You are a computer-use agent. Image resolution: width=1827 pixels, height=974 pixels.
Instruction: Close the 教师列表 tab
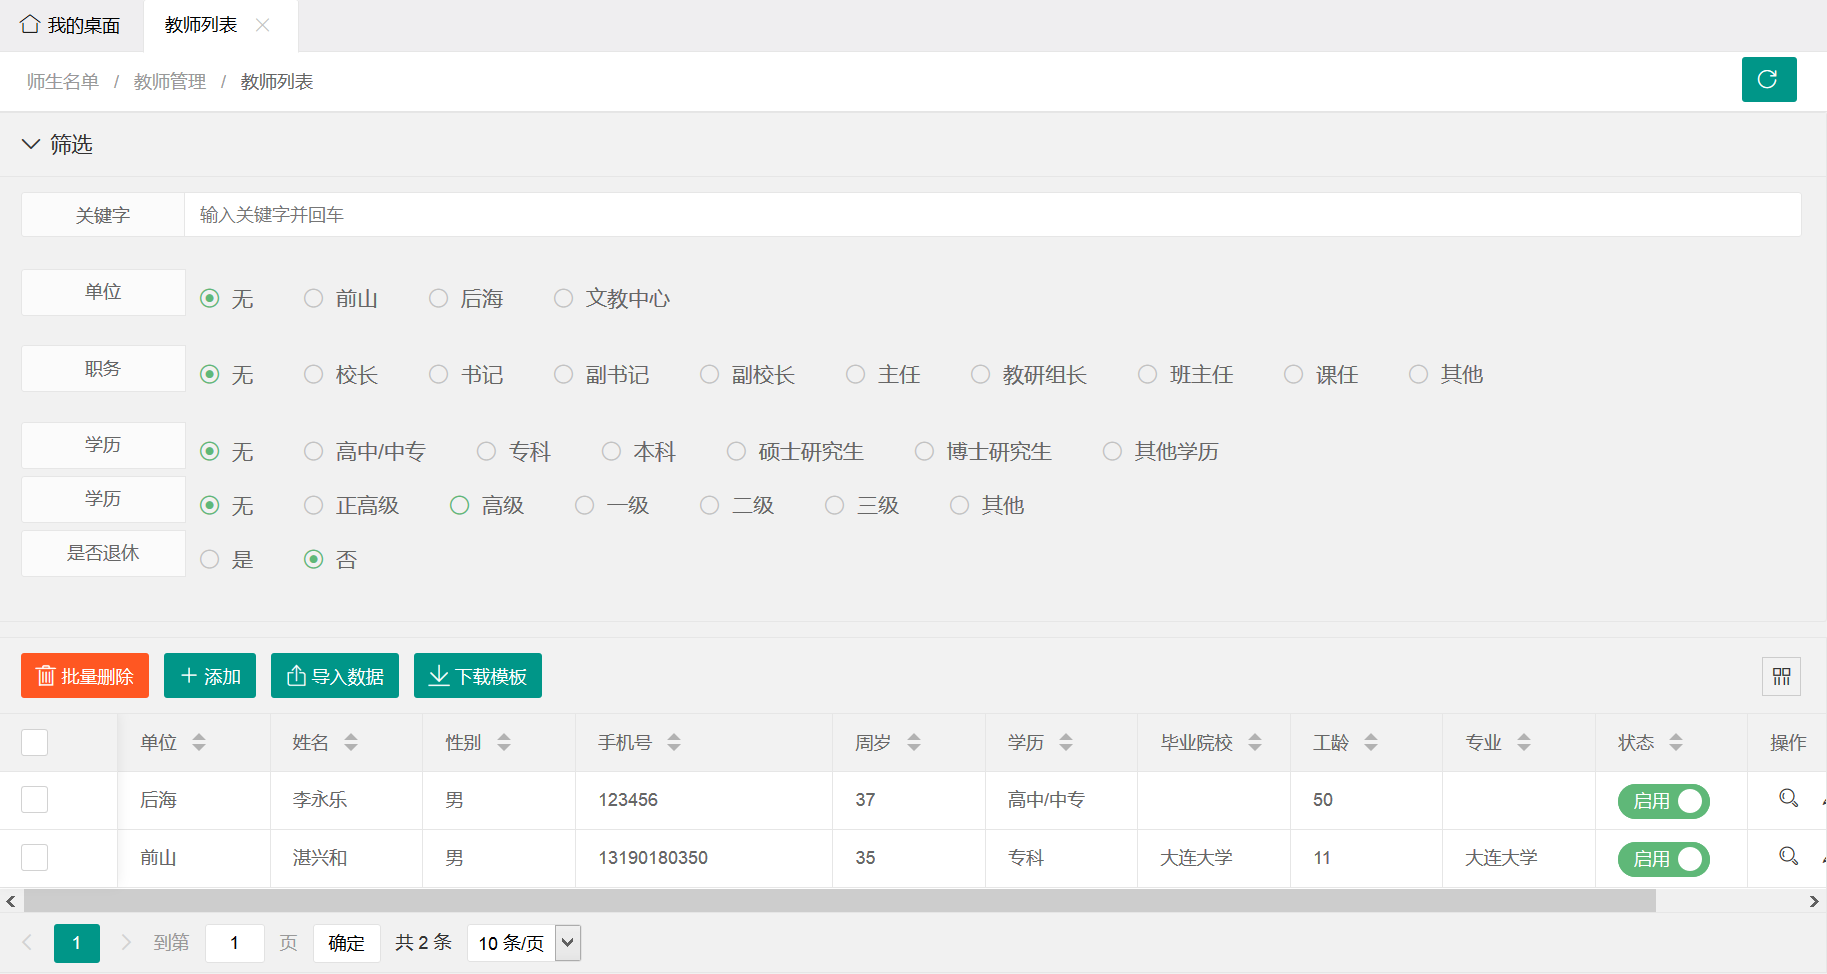pos(263,25)
